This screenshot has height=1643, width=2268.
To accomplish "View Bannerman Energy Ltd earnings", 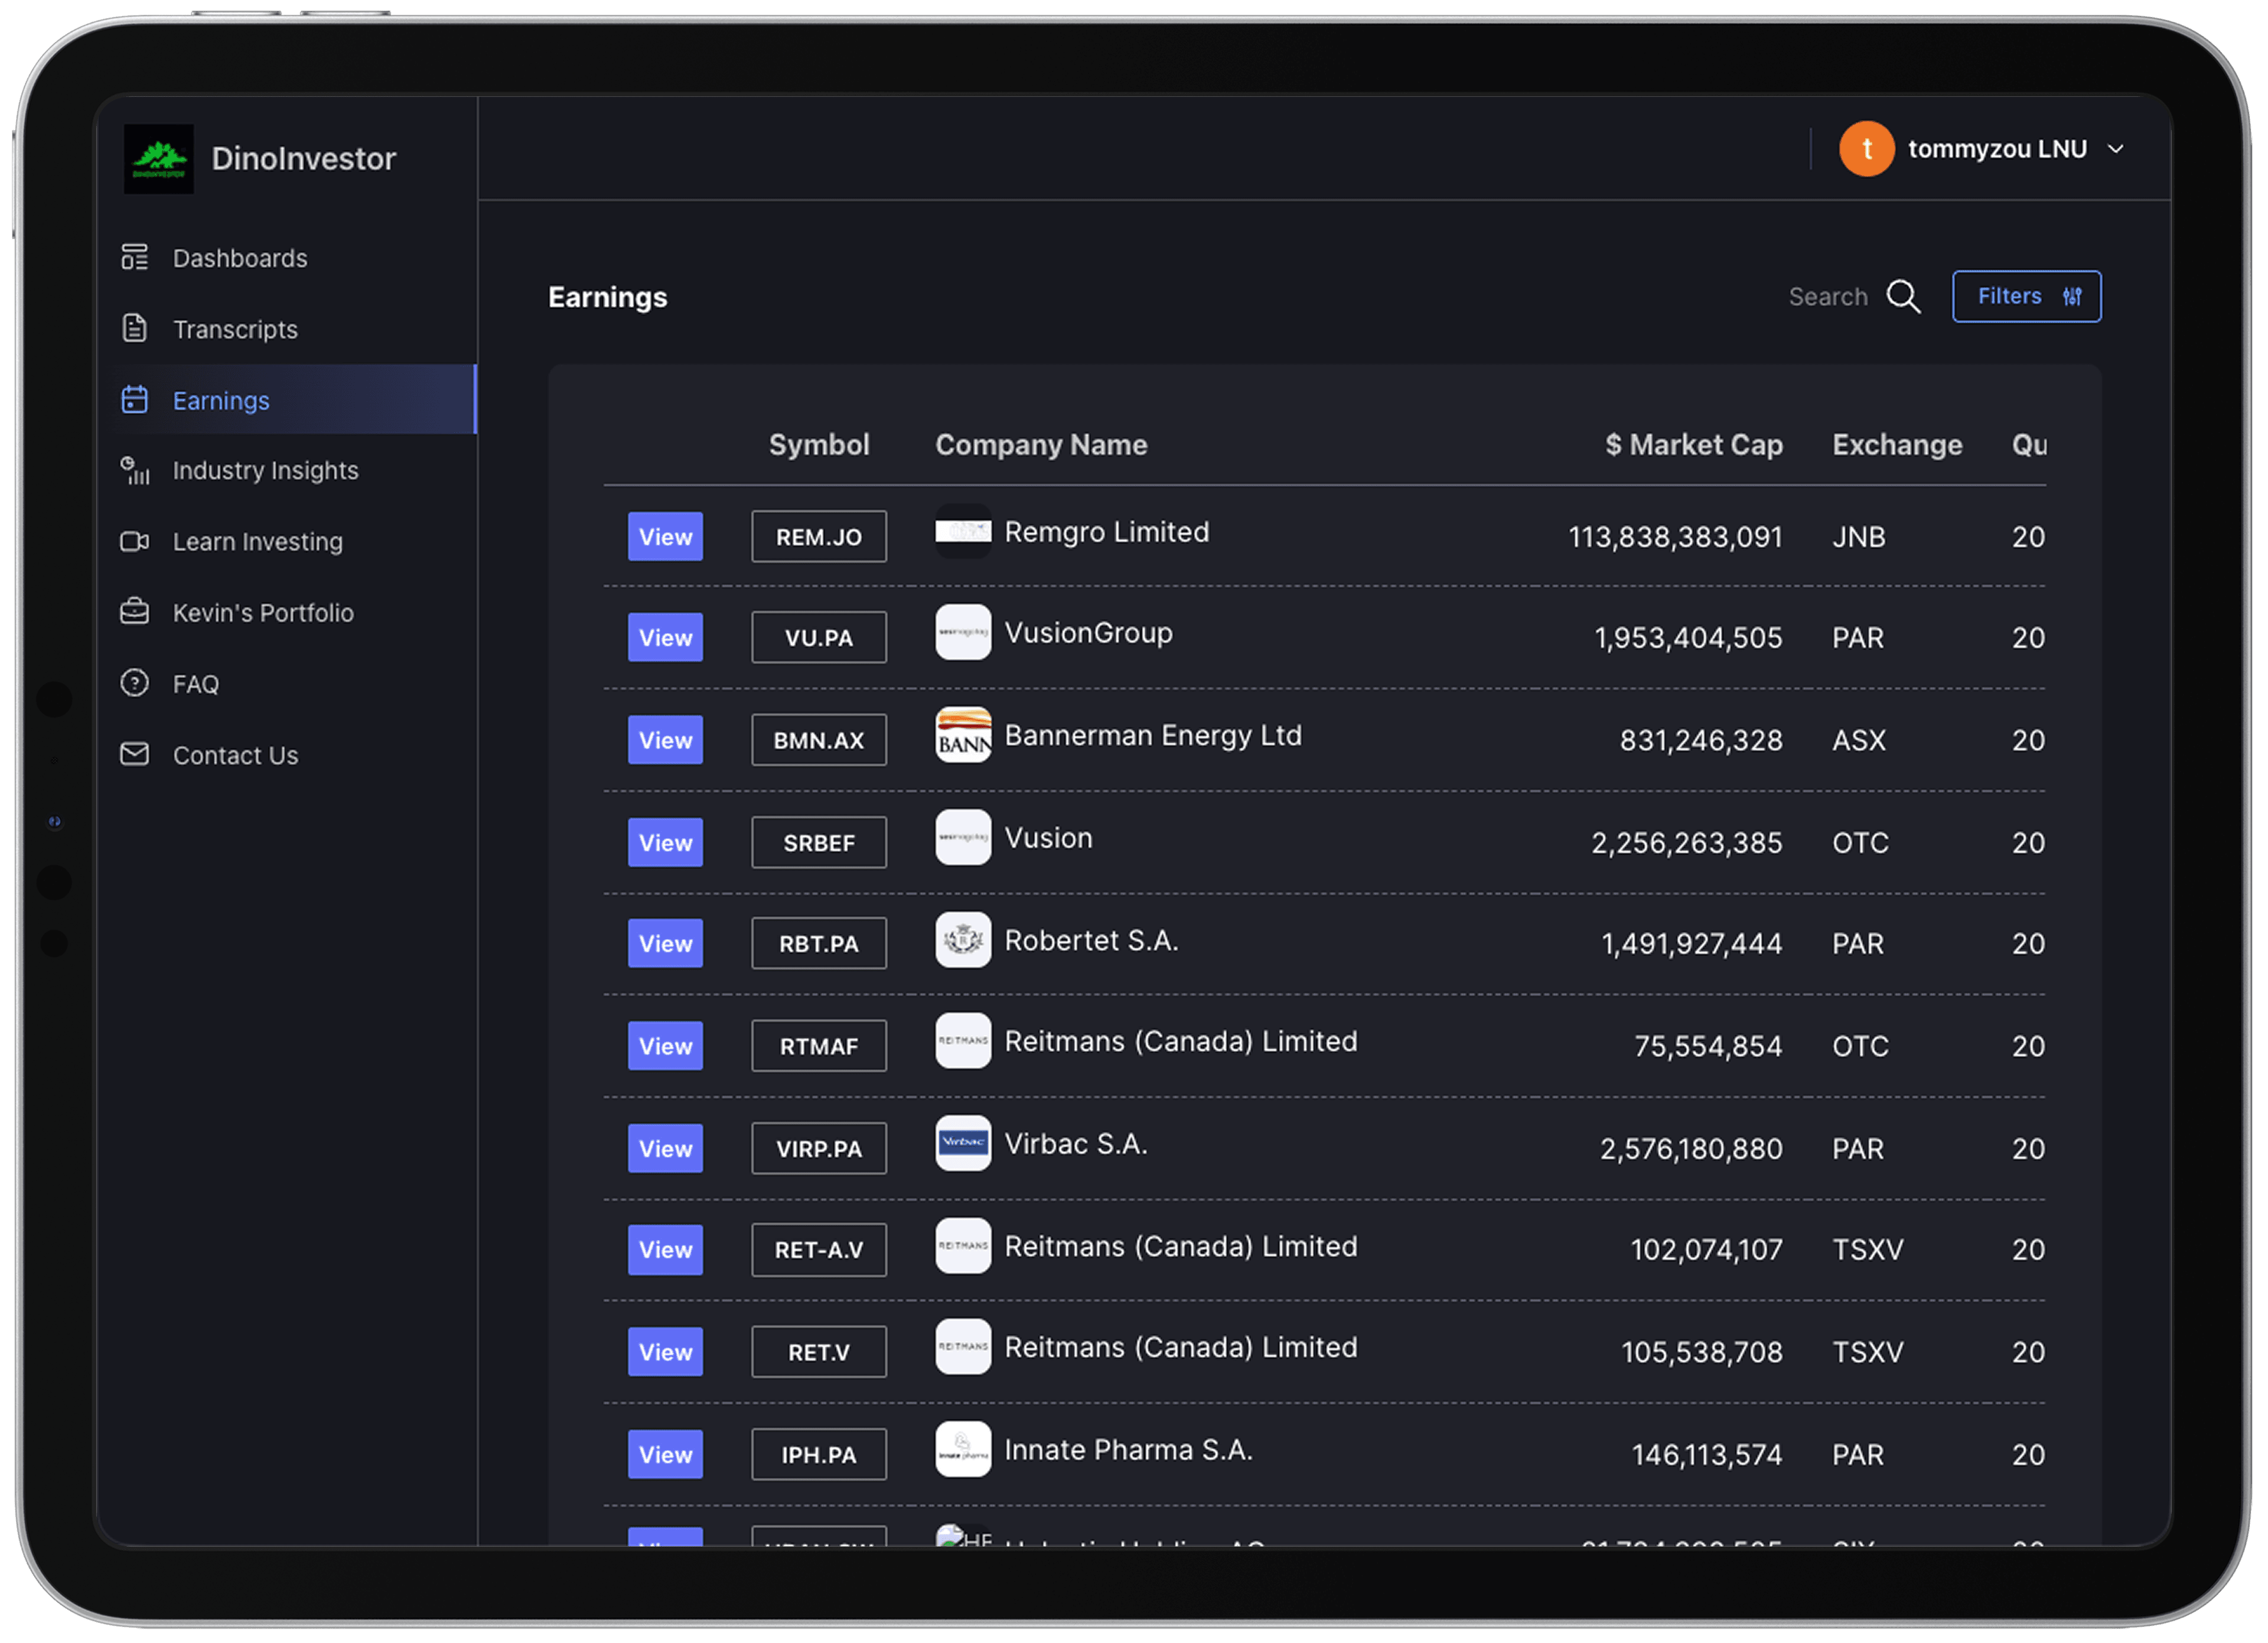I will click(665, 741).
